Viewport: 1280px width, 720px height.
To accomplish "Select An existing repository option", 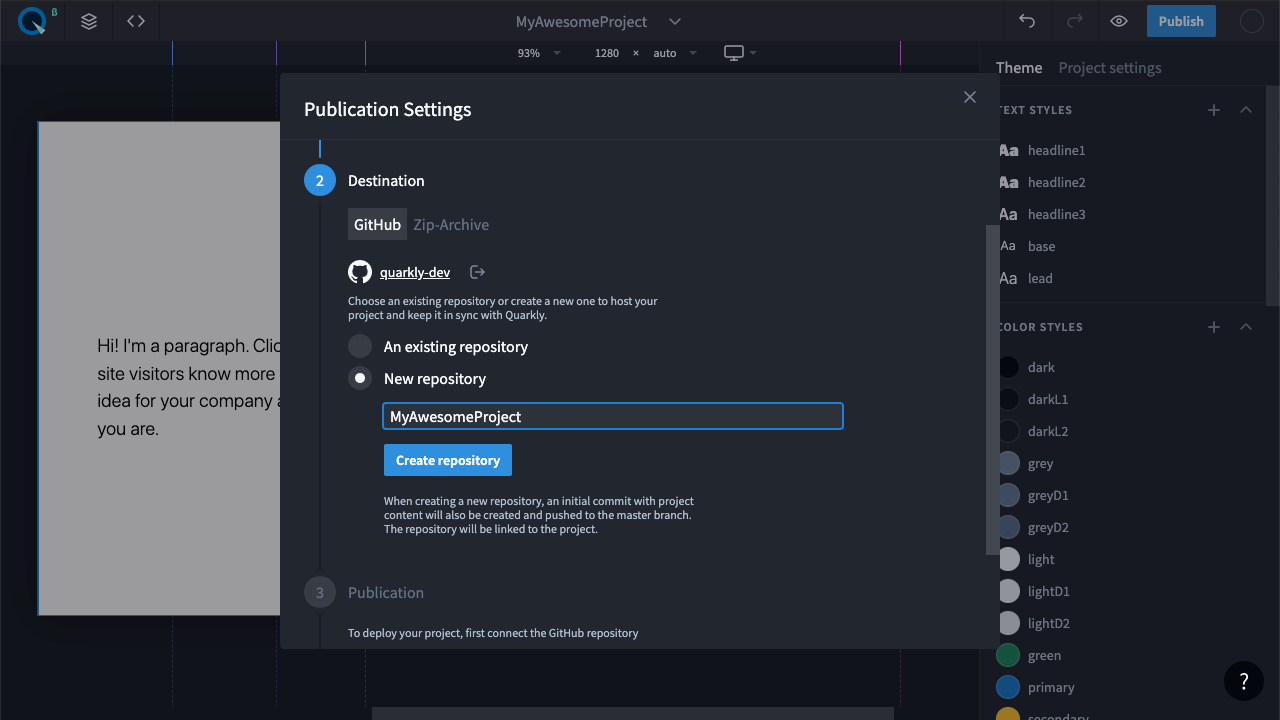I will [360, 347].
